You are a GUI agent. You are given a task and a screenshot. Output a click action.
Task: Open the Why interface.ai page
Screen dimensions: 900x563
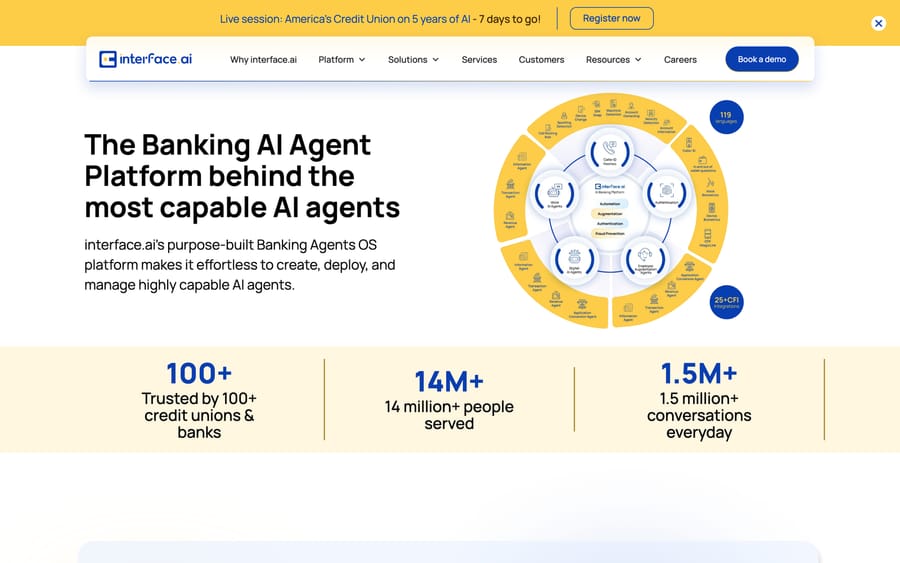(263, 60)
